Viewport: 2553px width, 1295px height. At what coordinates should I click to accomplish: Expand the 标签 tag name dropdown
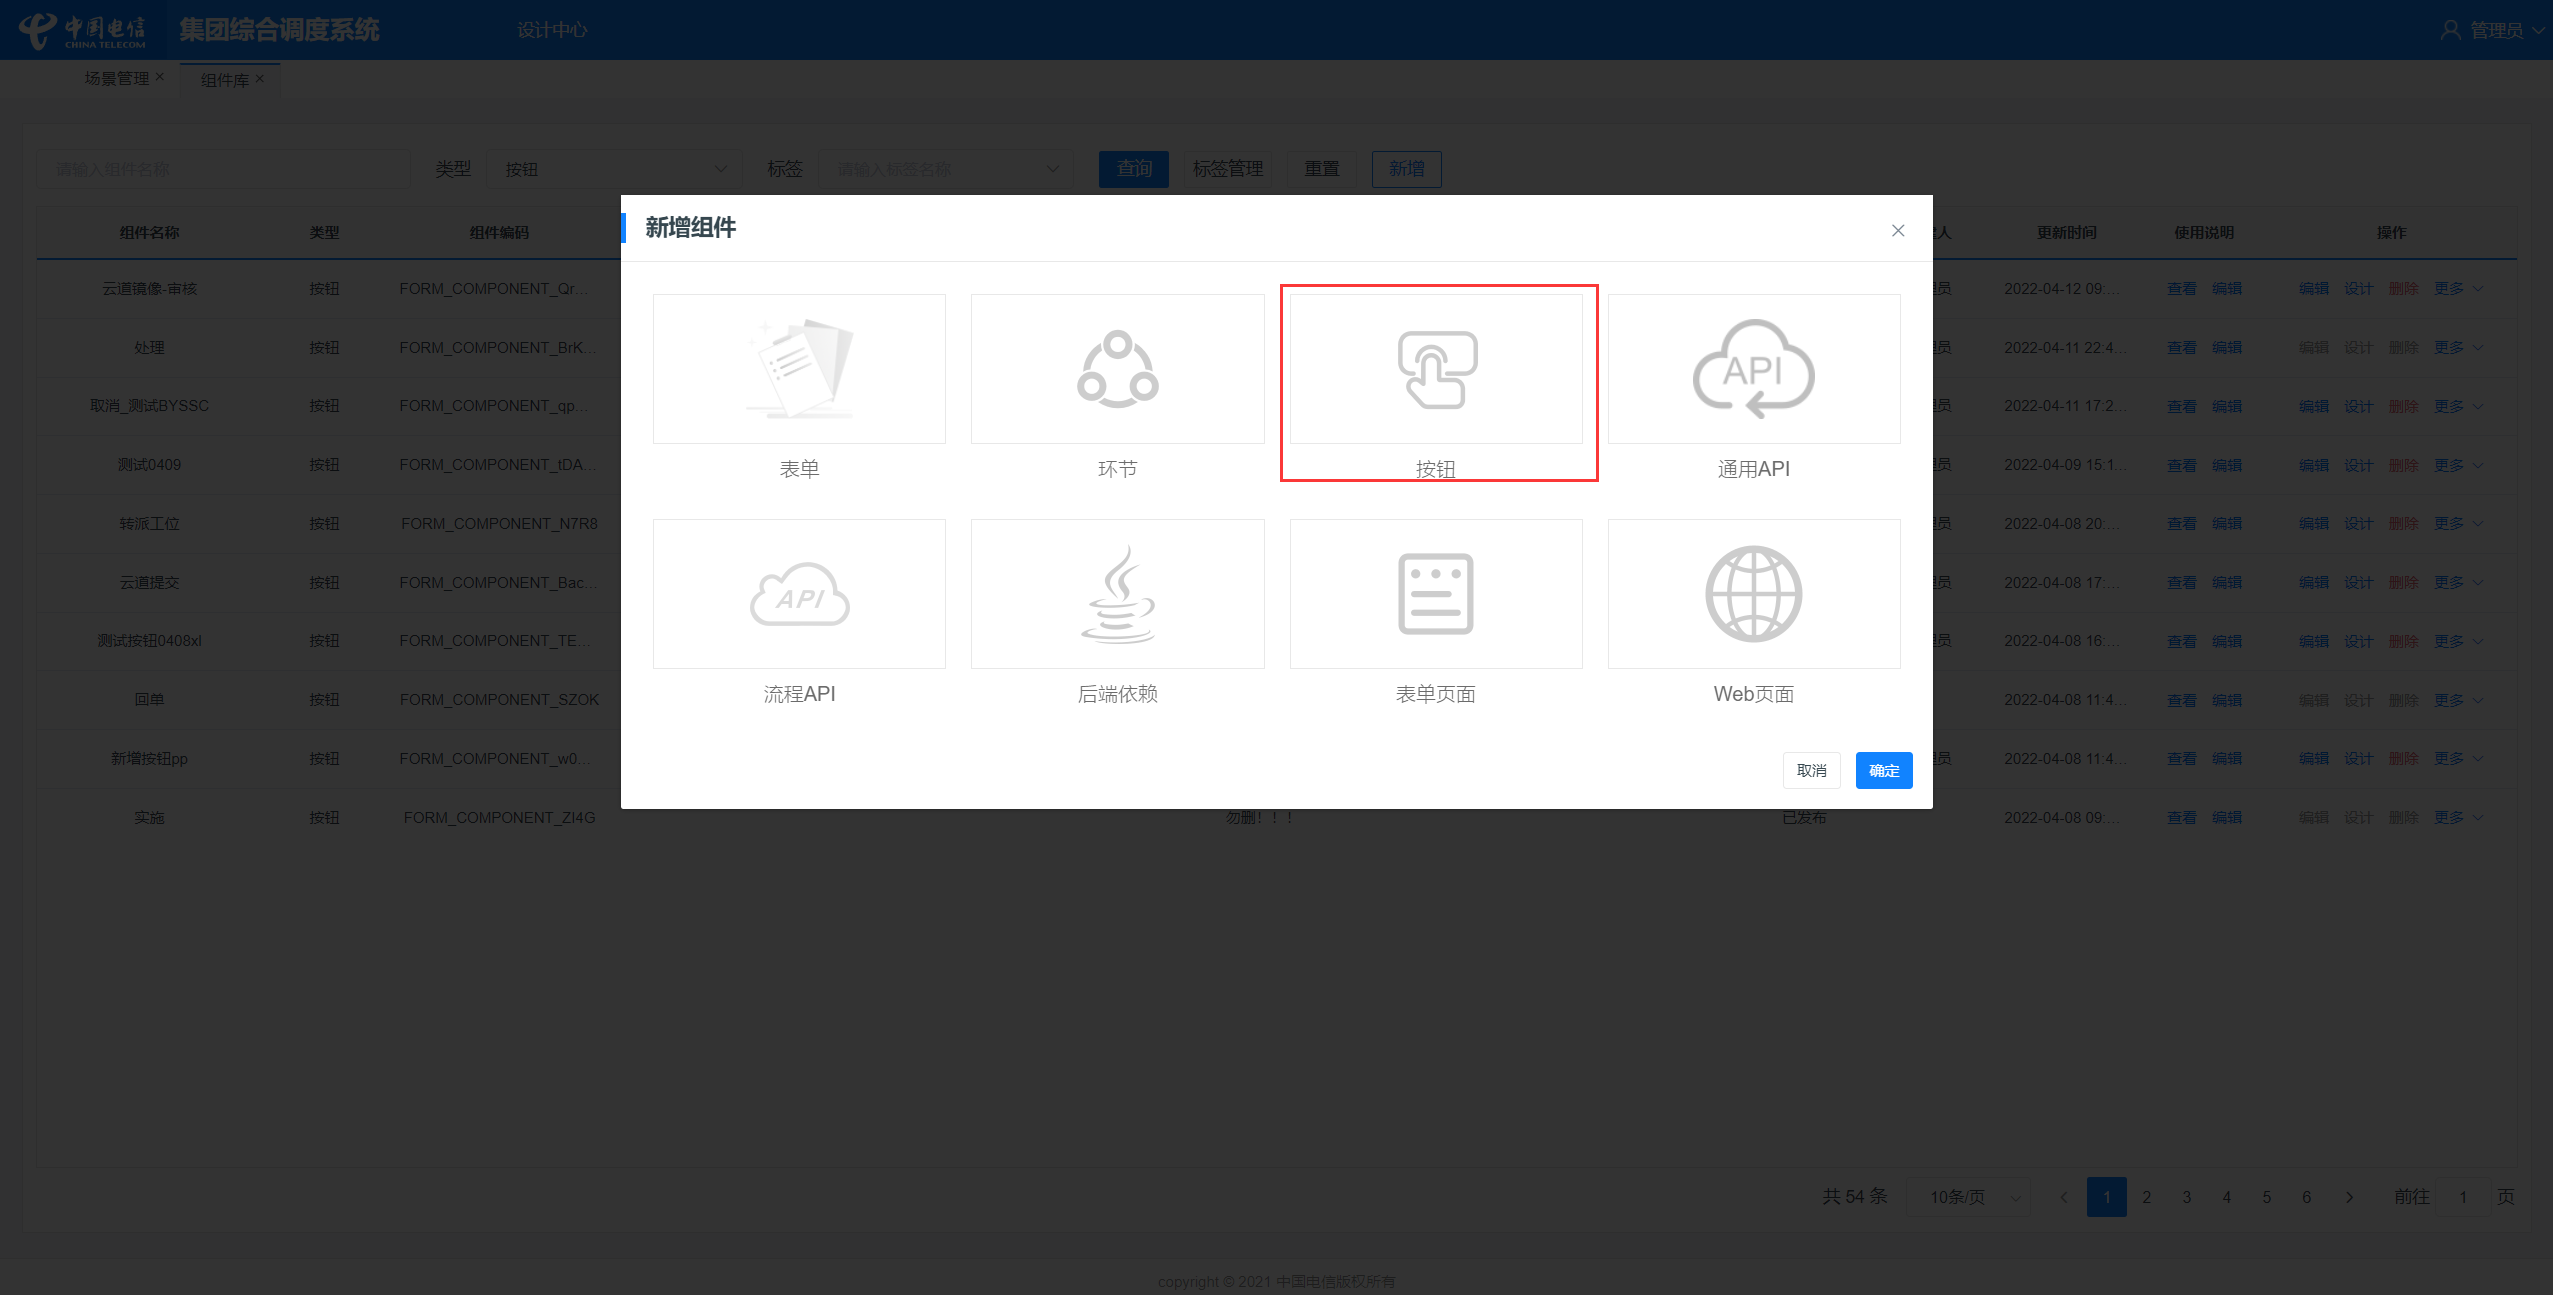[944, 169]
